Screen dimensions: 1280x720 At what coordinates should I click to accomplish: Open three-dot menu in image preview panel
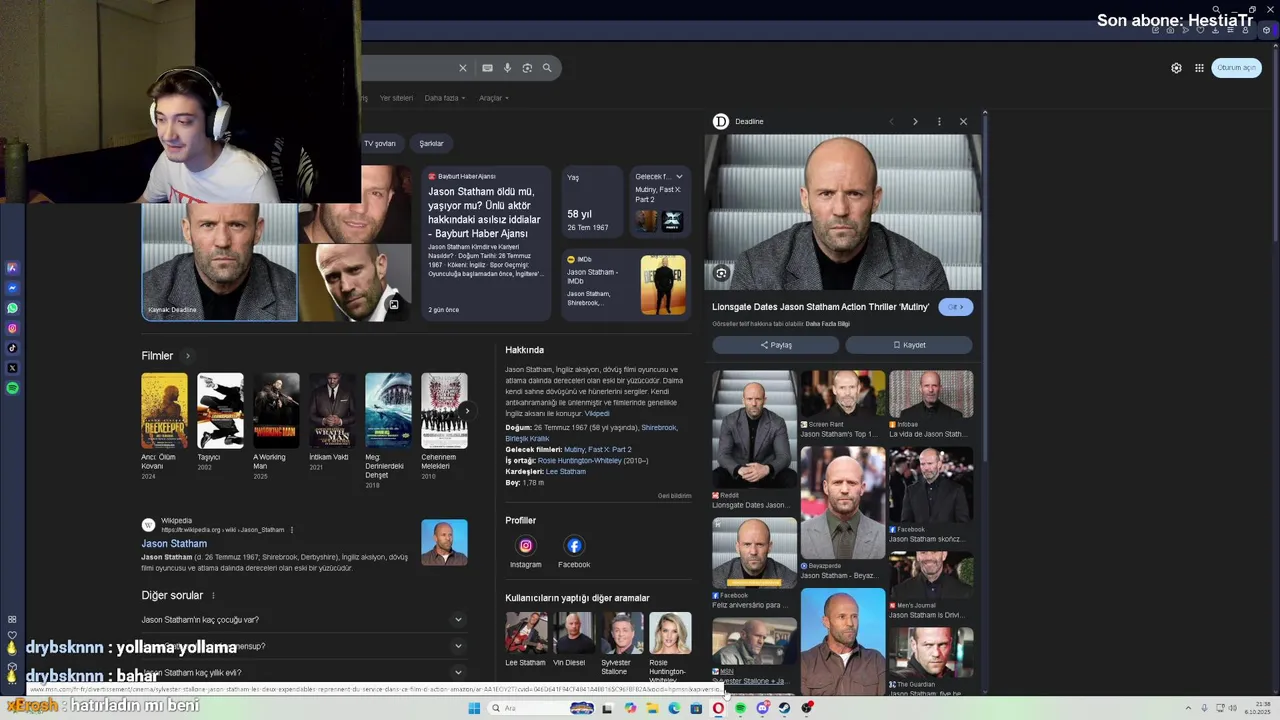tap(939, 122)
